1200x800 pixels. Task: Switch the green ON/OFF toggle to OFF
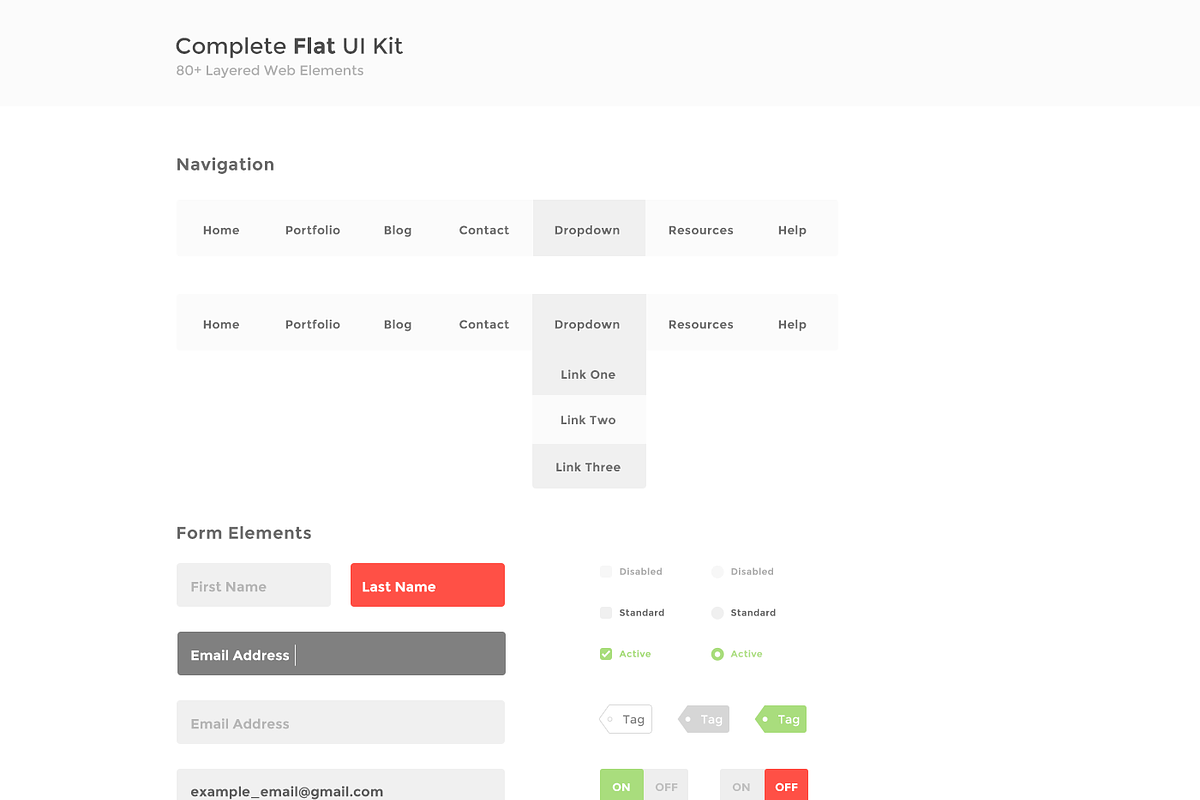click(666, 785)
